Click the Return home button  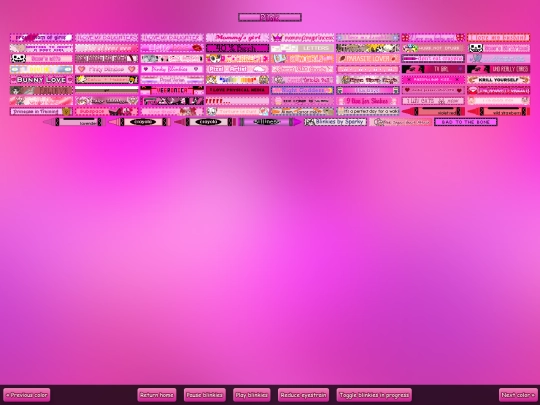point(157,395)
